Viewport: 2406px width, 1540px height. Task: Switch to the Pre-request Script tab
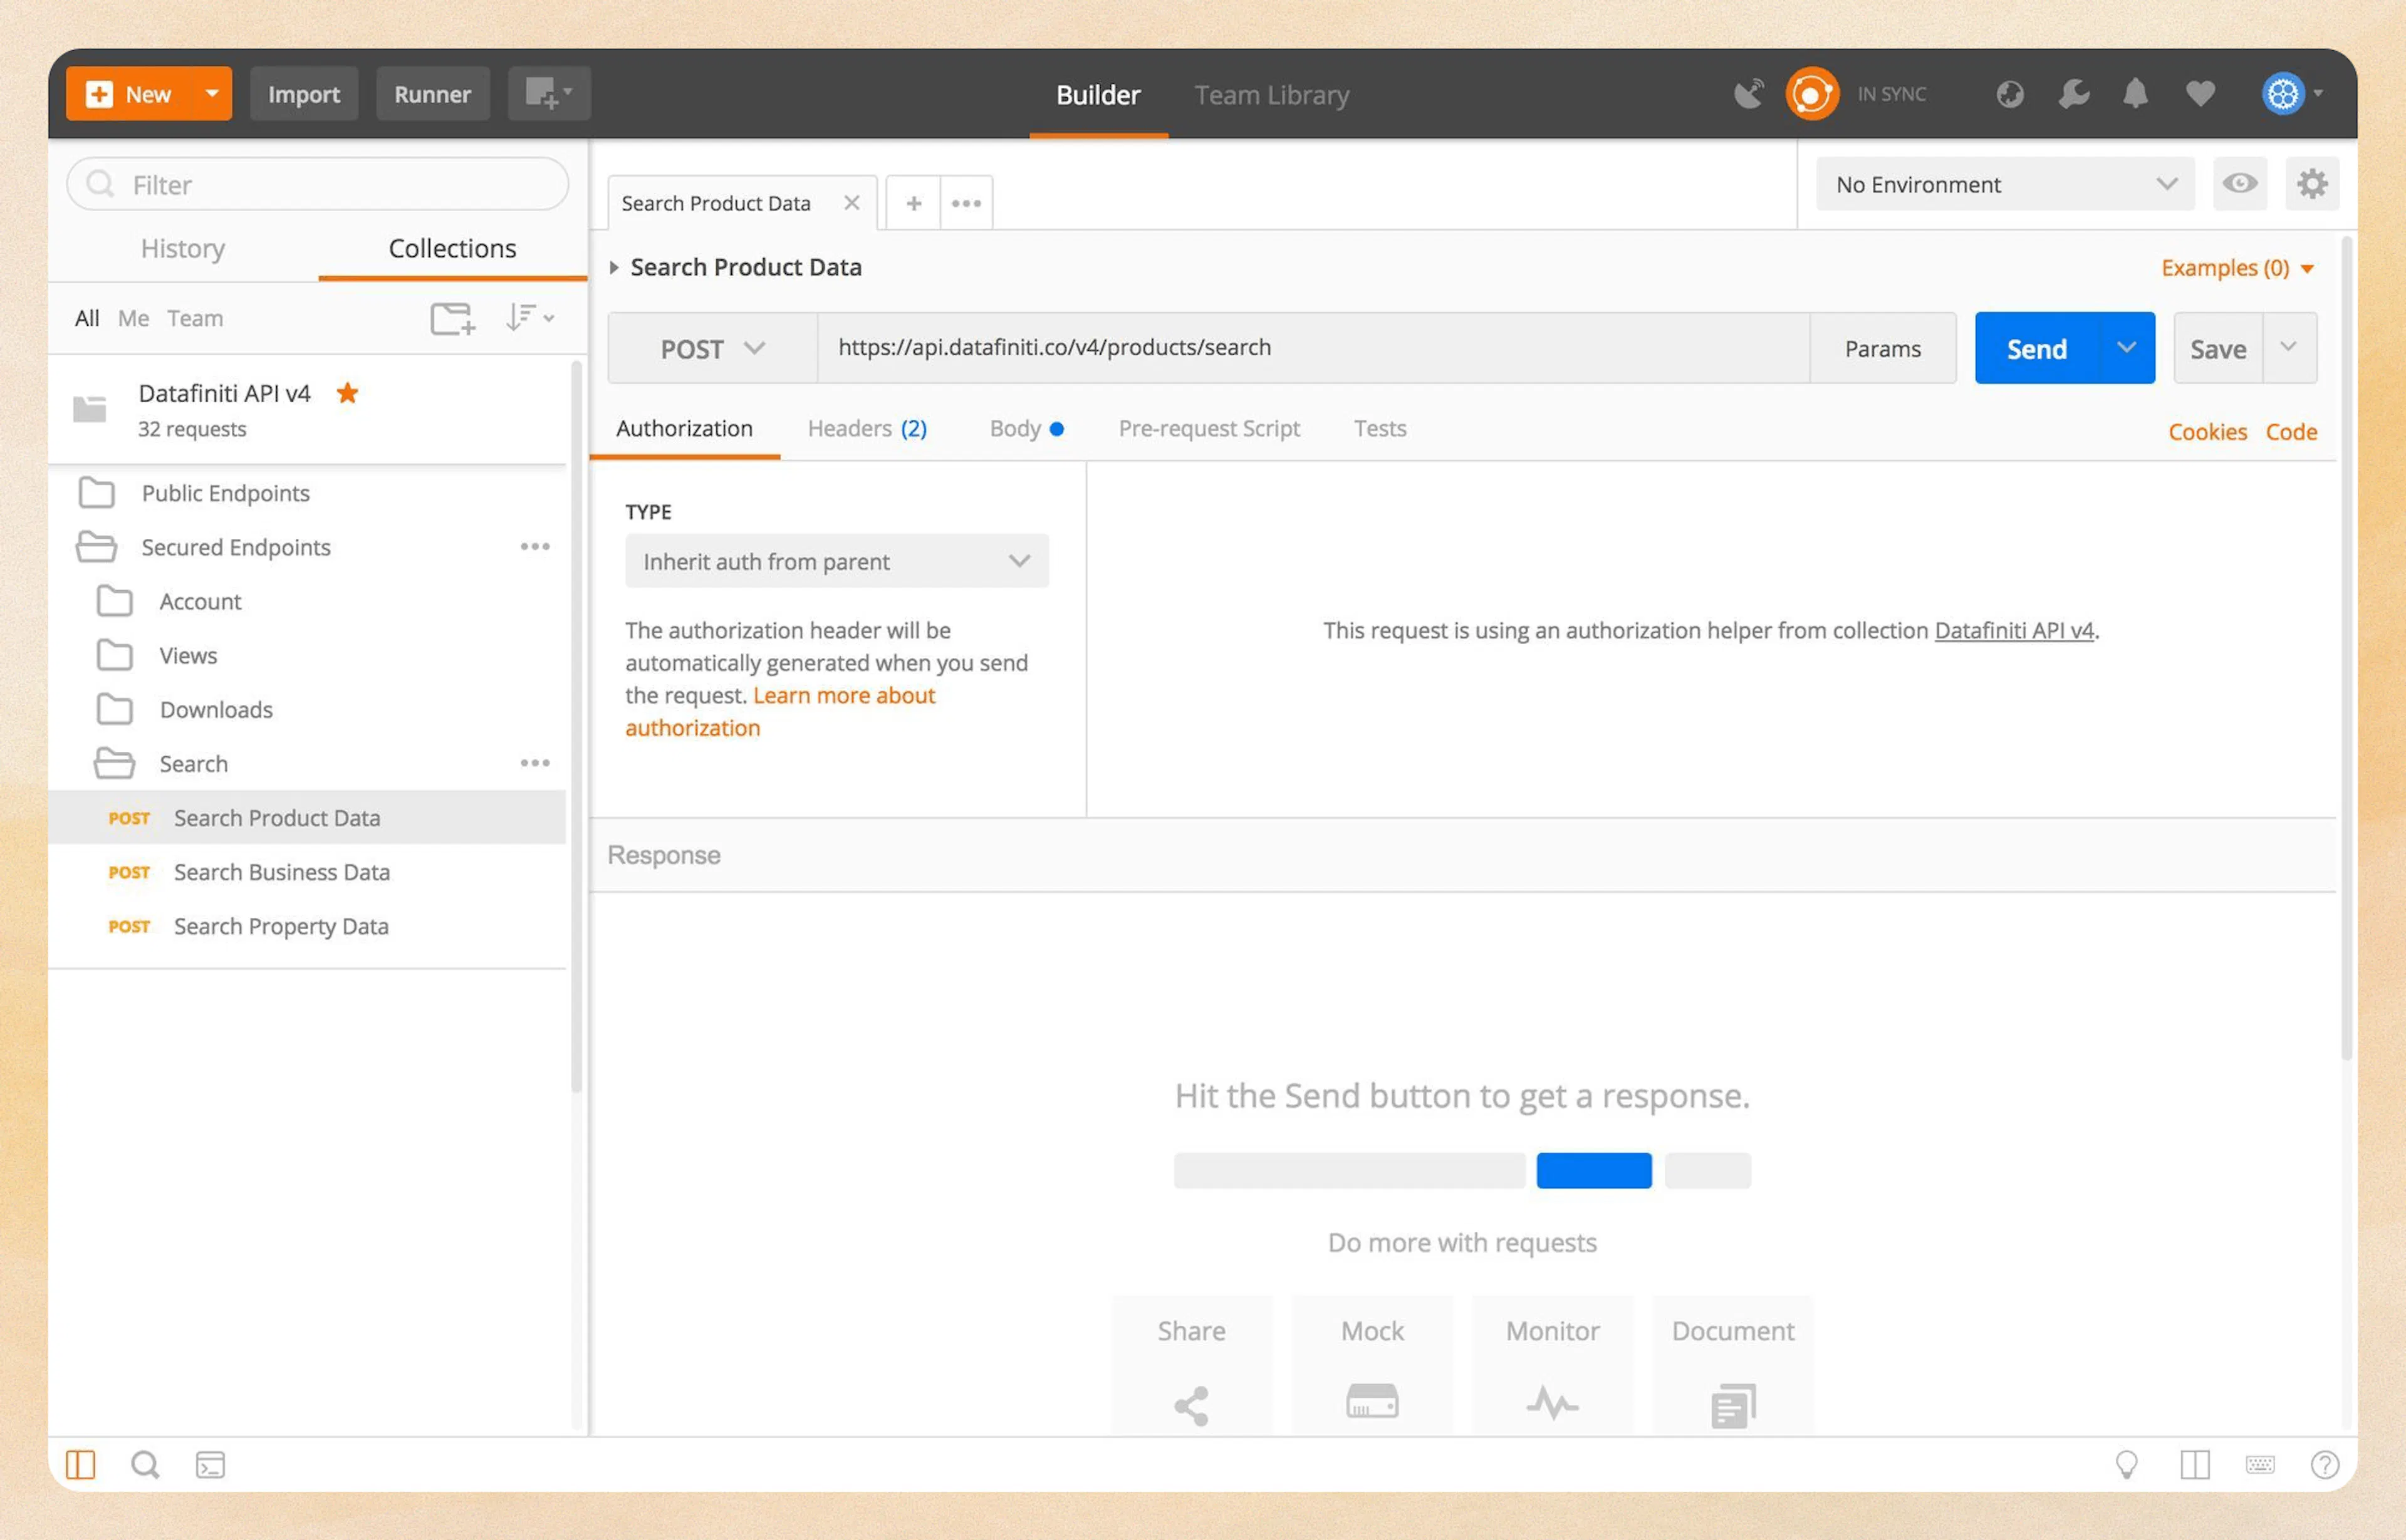[x=1209, y=428]
